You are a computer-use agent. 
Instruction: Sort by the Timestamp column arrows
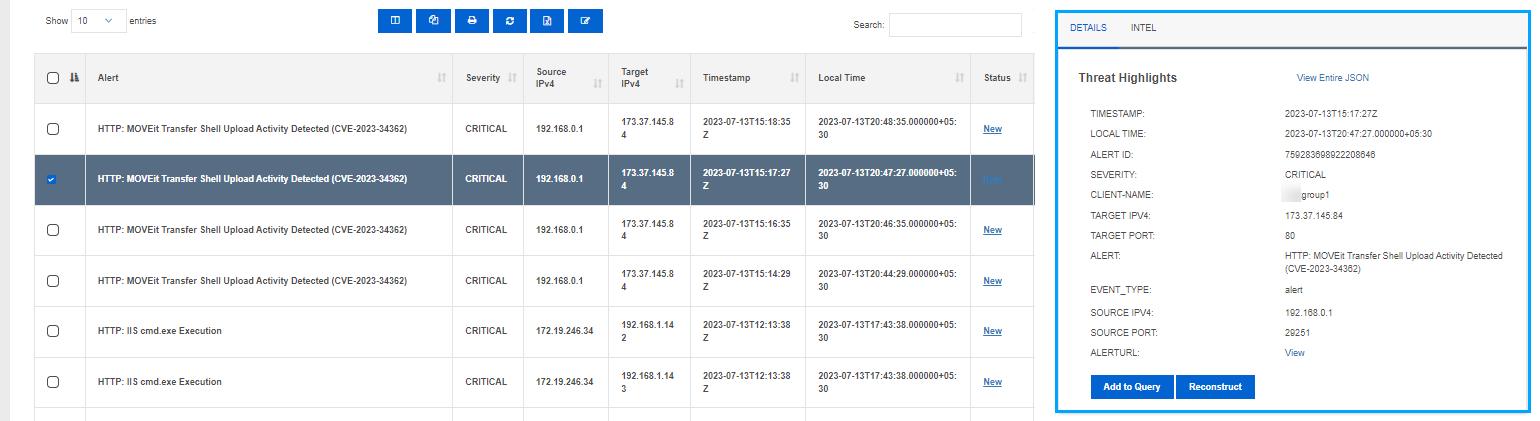coord(795,78)
